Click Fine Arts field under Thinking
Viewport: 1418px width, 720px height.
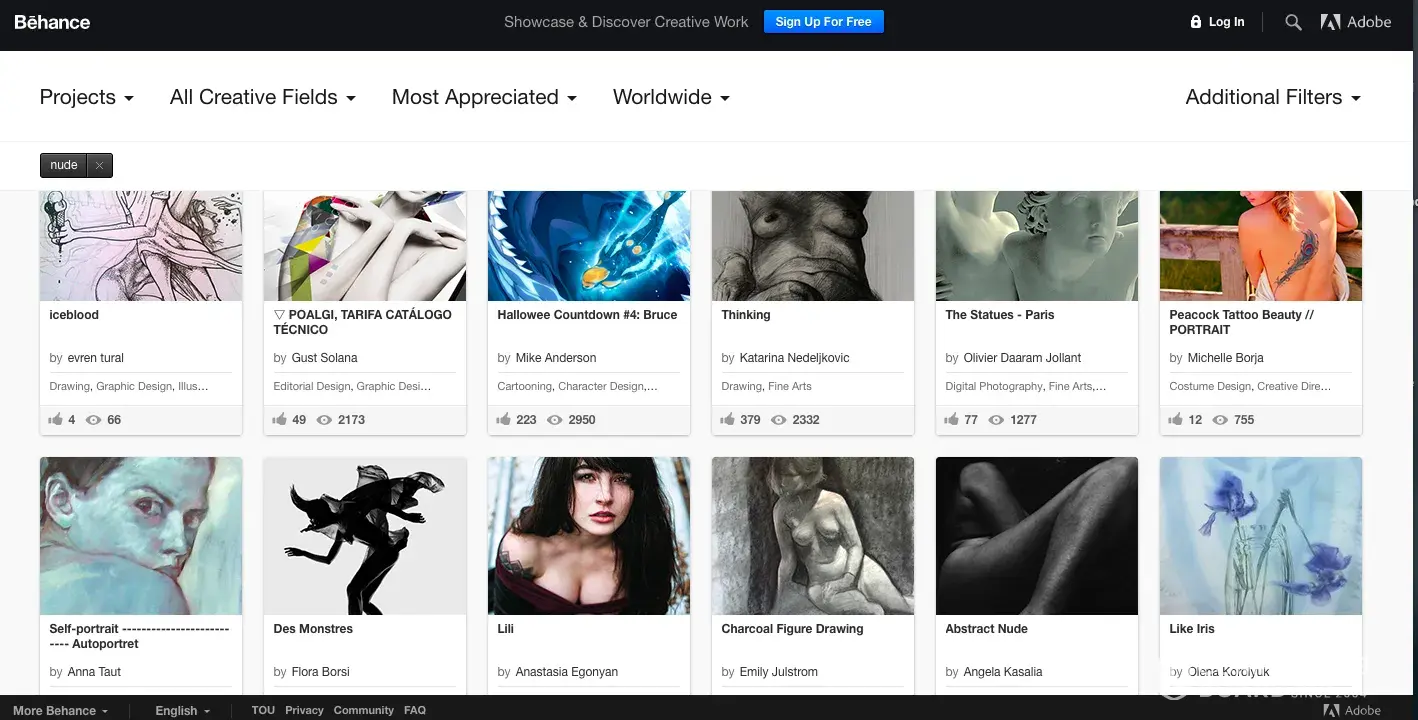pos(789,386)
